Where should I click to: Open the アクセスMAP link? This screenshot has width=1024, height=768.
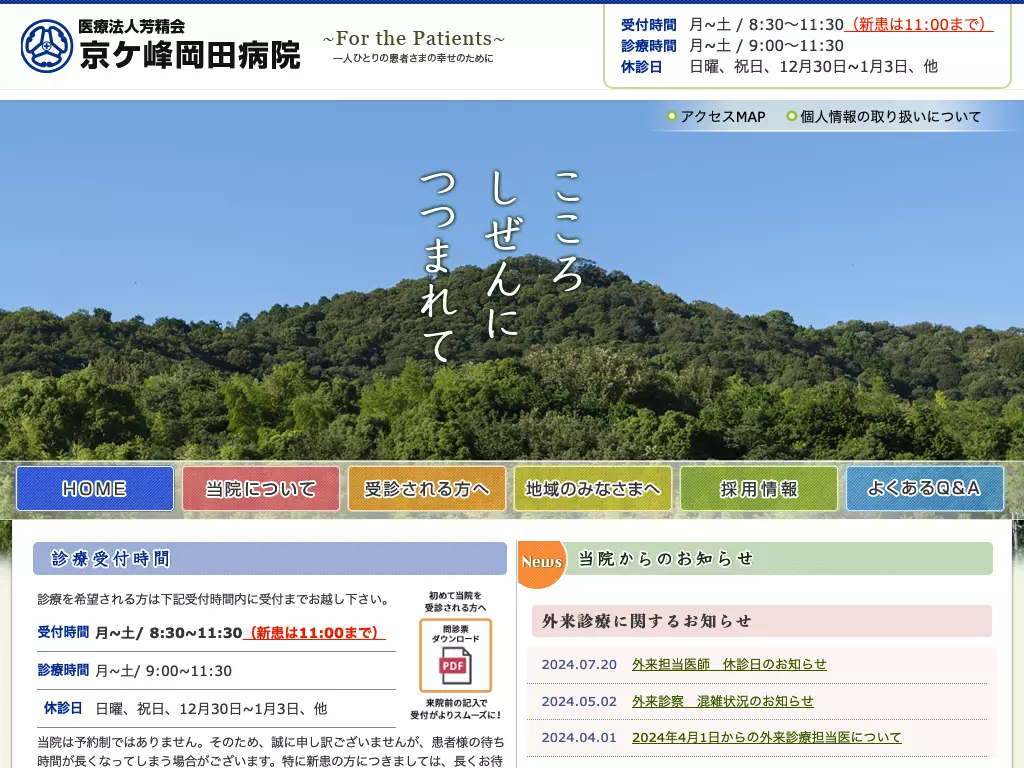click(x=723, y=117)
